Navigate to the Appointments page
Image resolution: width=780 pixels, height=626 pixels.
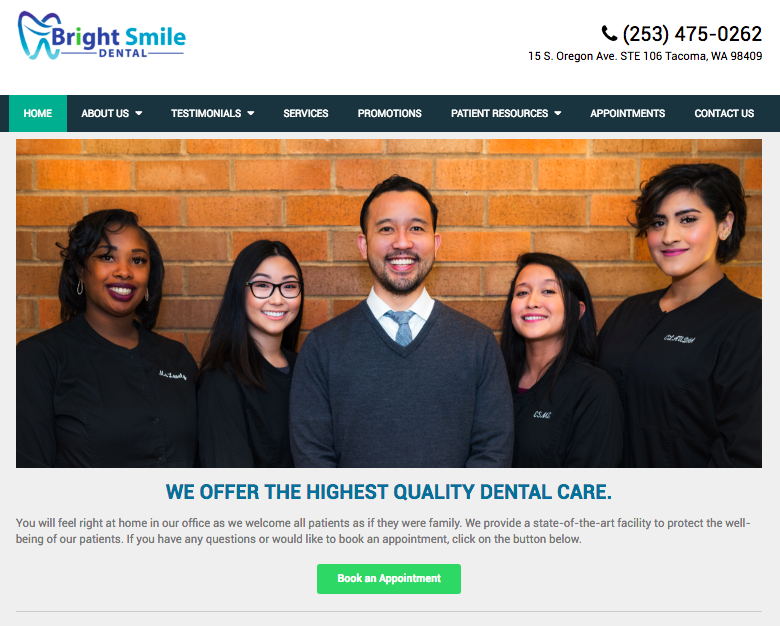coord(627,113)
